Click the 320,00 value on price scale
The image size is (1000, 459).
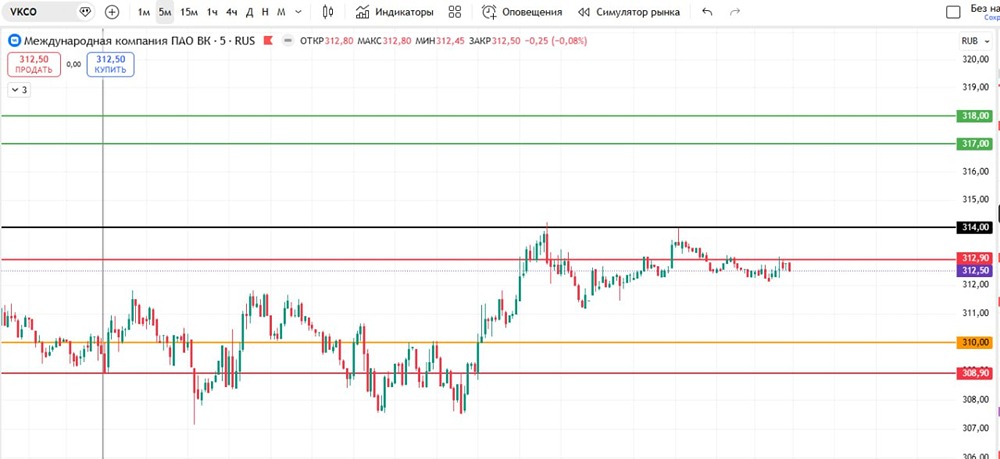(x=976, y=59)
